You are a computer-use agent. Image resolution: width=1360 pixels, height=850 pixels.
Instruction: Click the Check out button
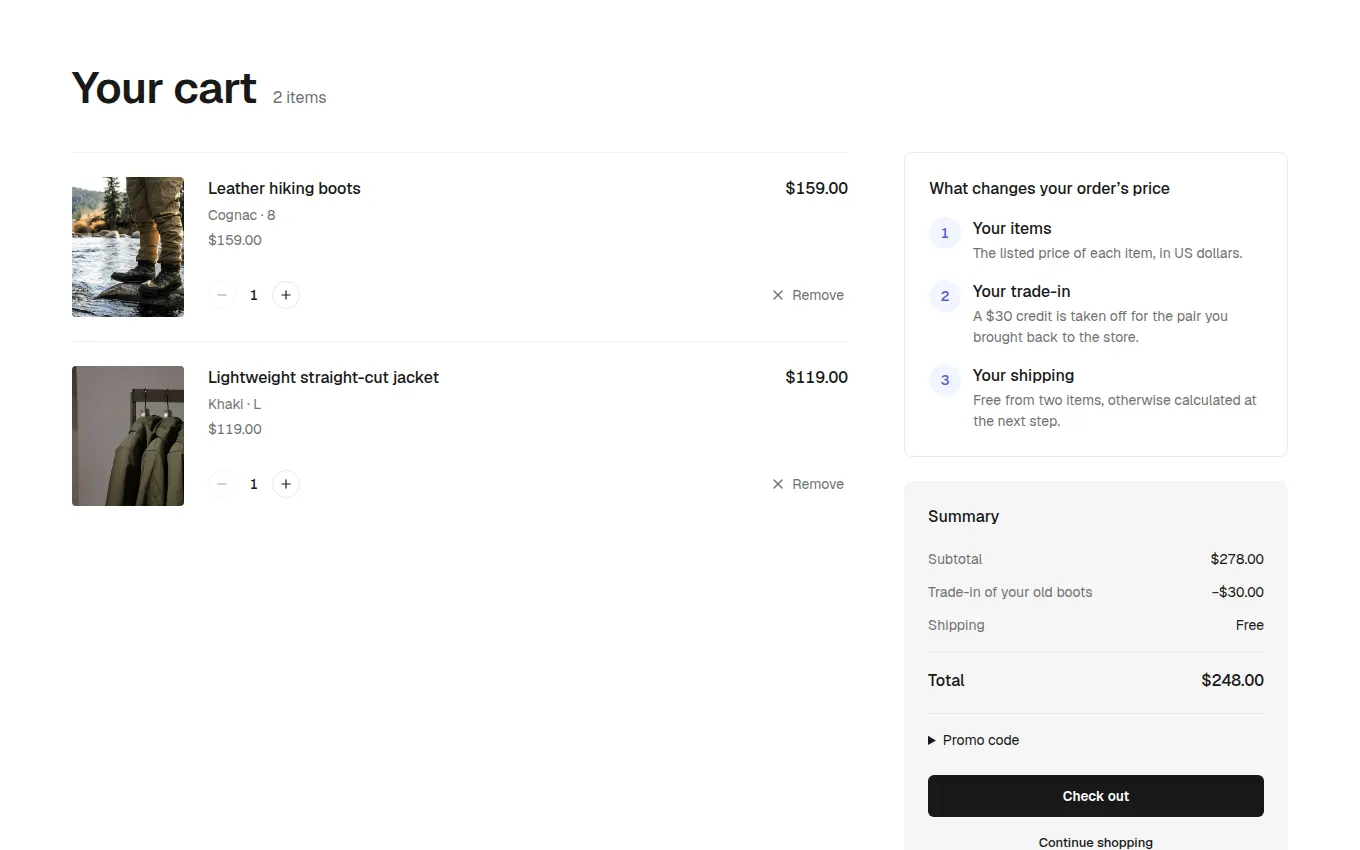1096,796
